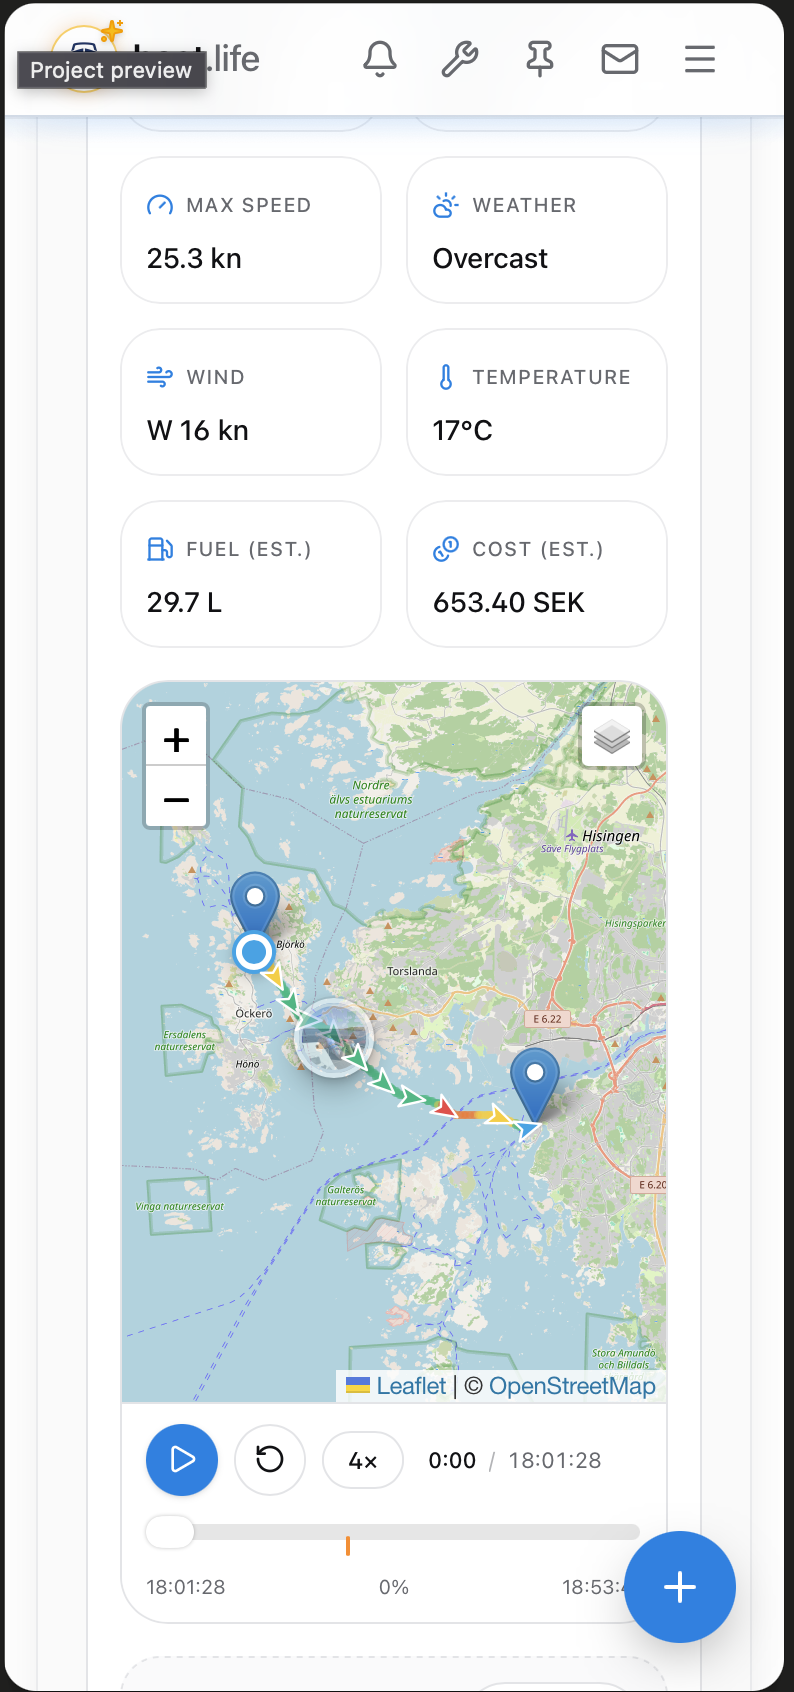The height and width of the screenshot is (1692, 794).
Task: Play the trip replay
Action: (182, 1460)
